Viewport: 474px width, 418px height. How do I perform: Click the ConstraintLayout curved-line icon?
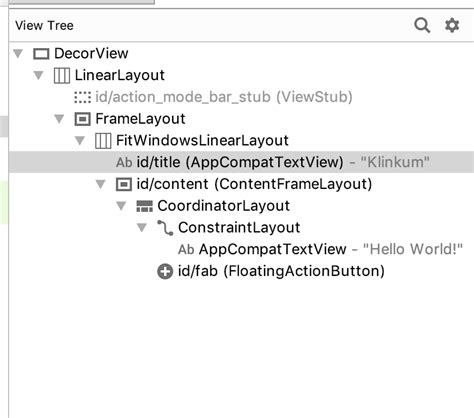165,228
